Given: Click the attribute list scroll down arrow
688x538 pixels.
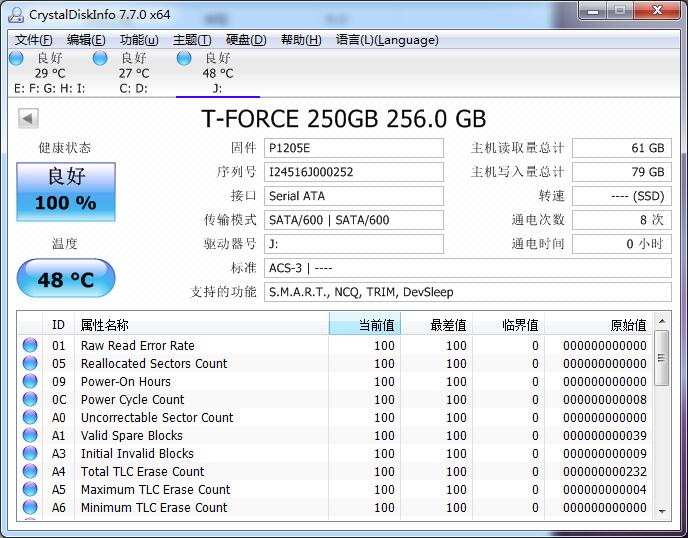Looking at the screenshot, I should [x=662, y=511].
